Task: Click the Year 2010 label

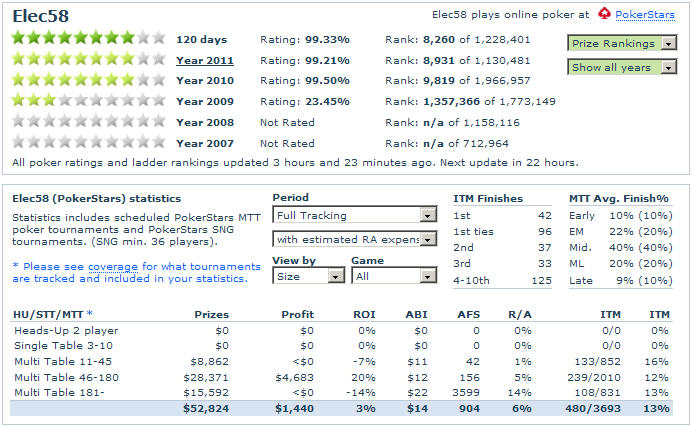Action: pyautogui.click(x=205, y=81)
